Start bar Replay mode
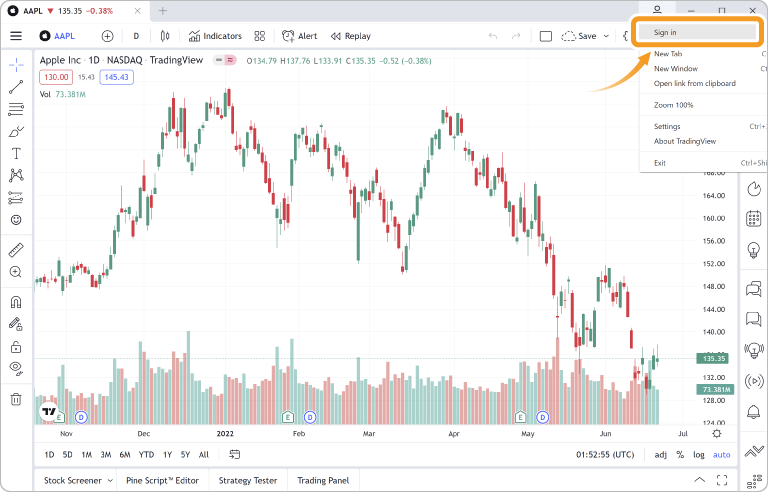 pos(351,36)
